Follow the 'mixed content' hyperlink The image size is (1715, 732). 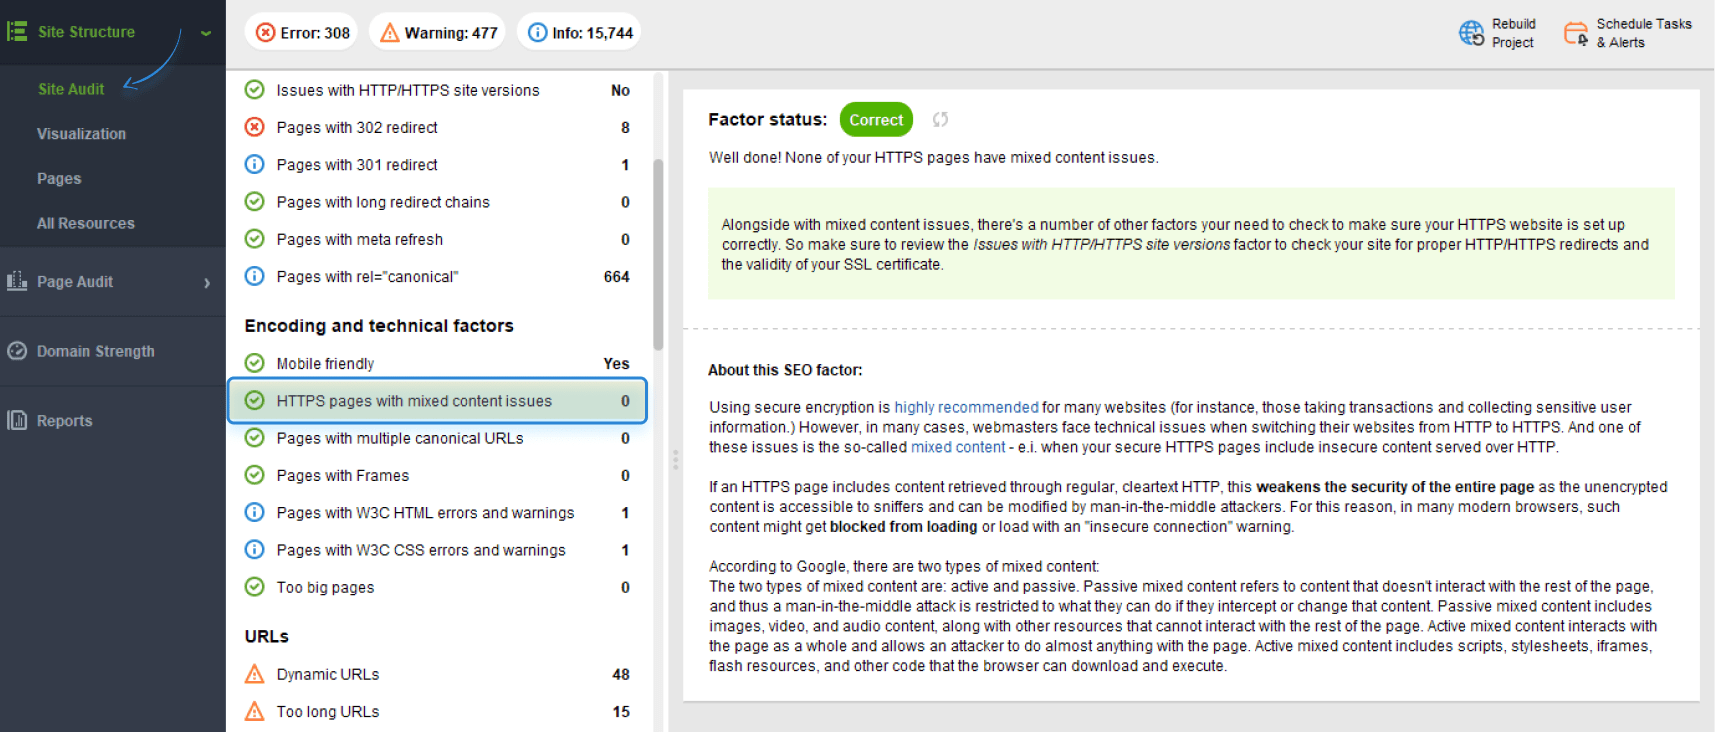coord(958,447)
